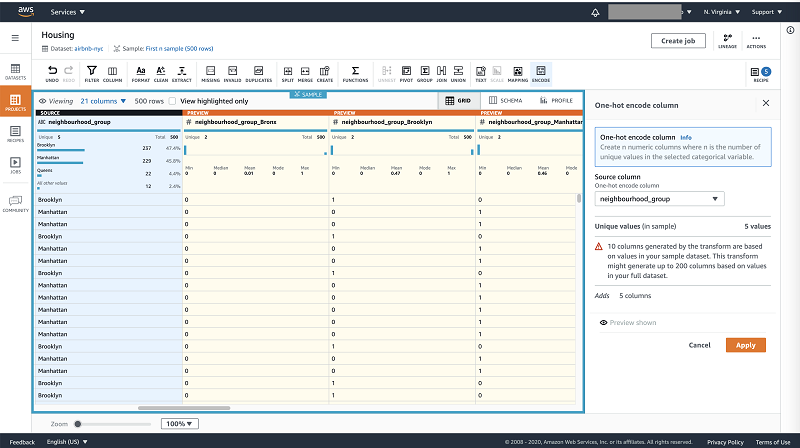
Task: Open the Pivot transform tool
Action: pos(406,73)
